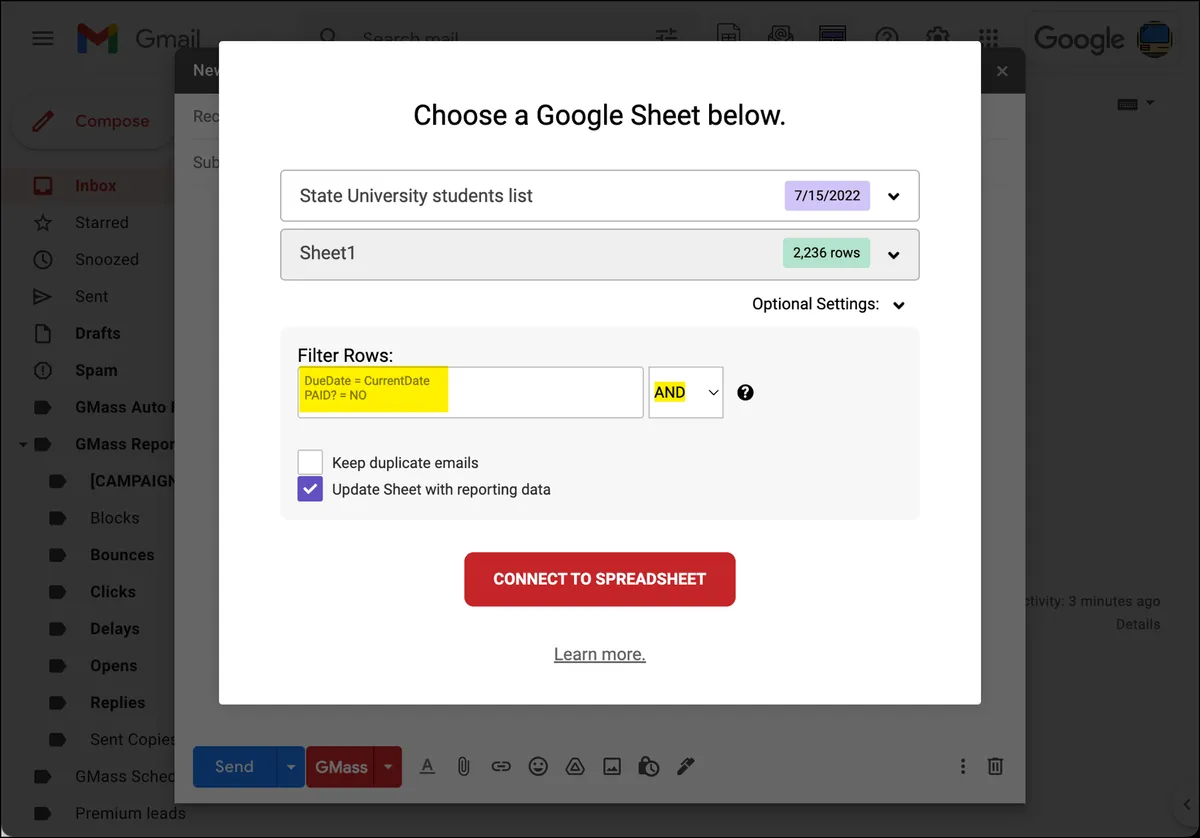This screenshot has width=1200, height=838.
Task: Open Google apps grid
Action: (x=988, y=38)
